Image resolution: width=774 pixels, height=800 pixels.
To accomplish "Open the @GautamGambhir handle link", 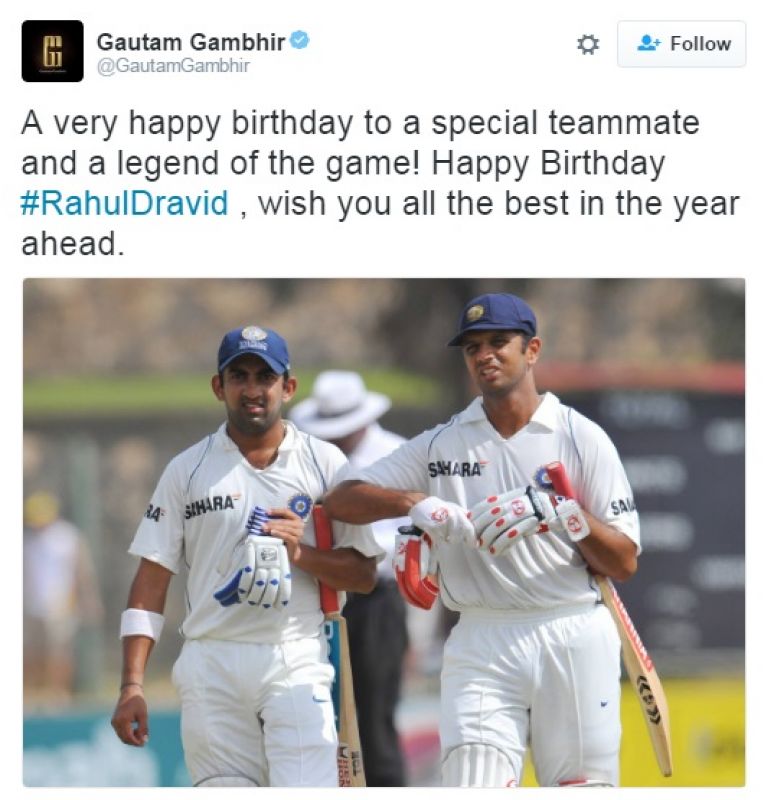I will click(173, 66).
